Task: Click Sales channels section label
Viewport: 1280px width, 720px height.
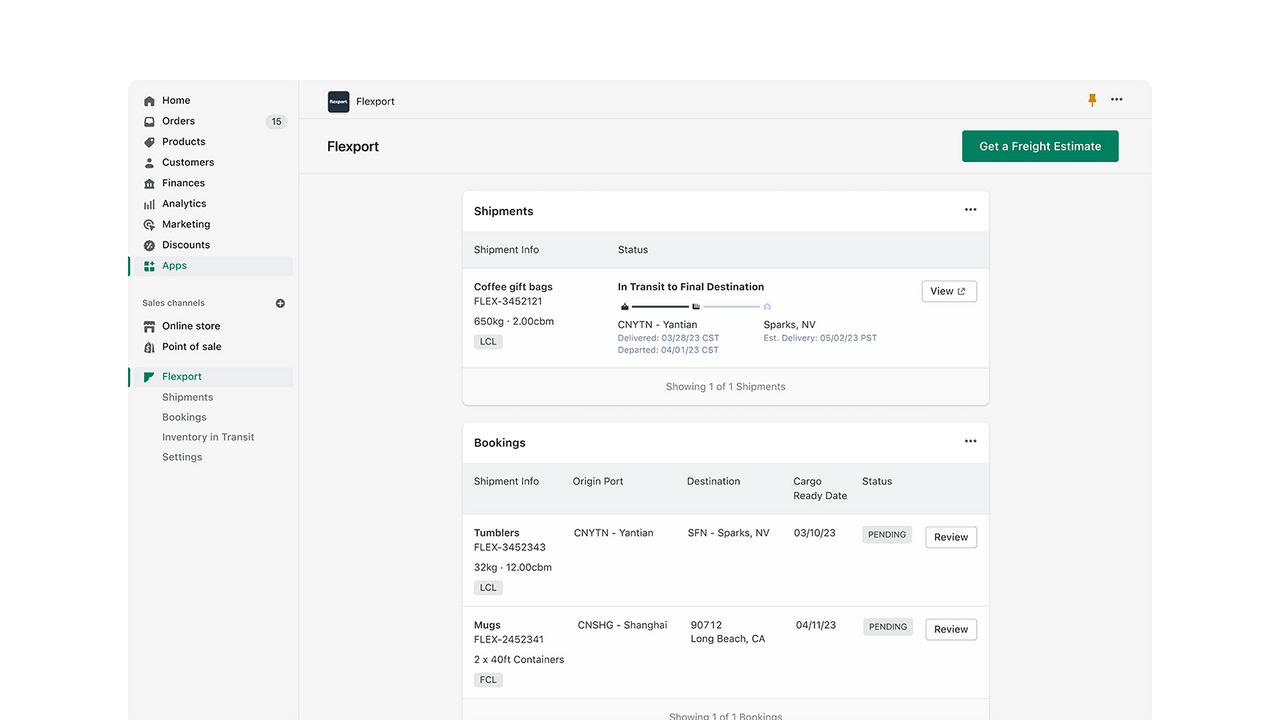Action: [173, 303]
